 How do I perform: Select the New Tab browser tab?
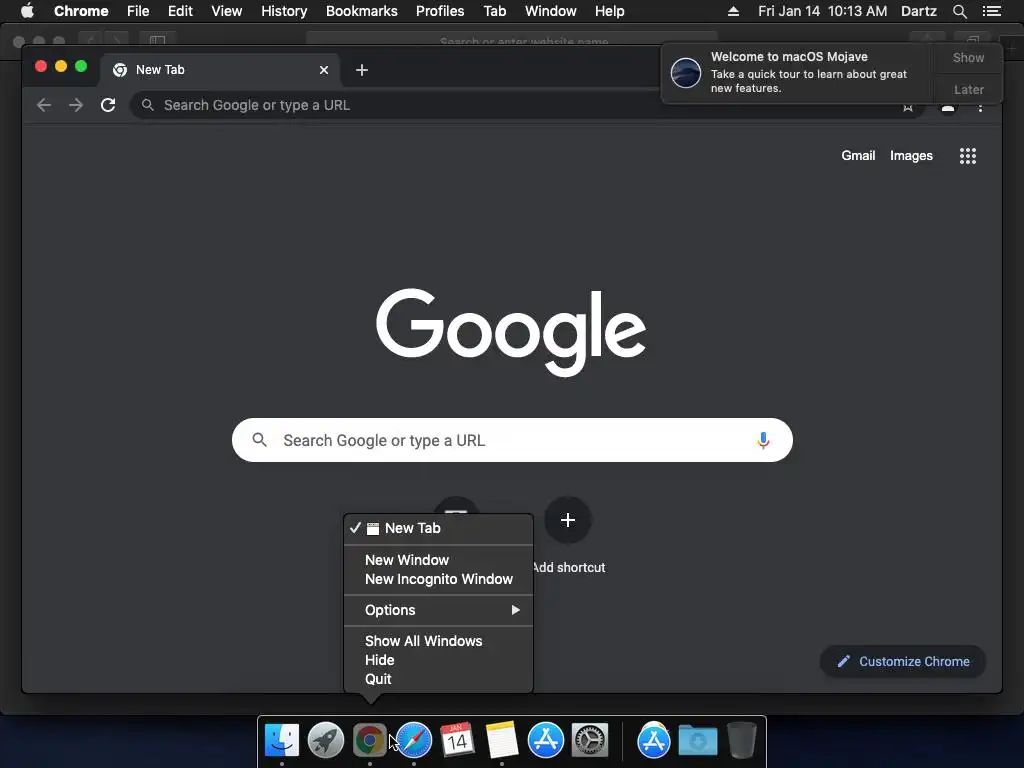[x=219, y=70]
